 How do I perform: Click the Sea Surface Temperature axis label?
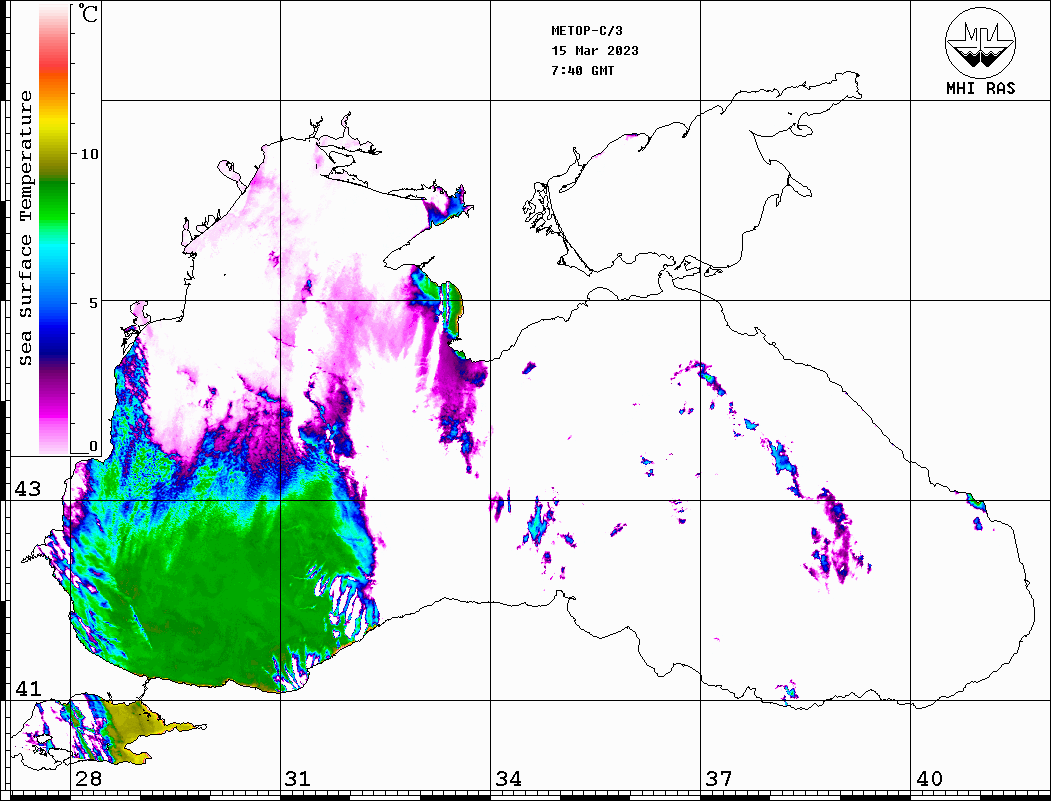pos(25,228)
